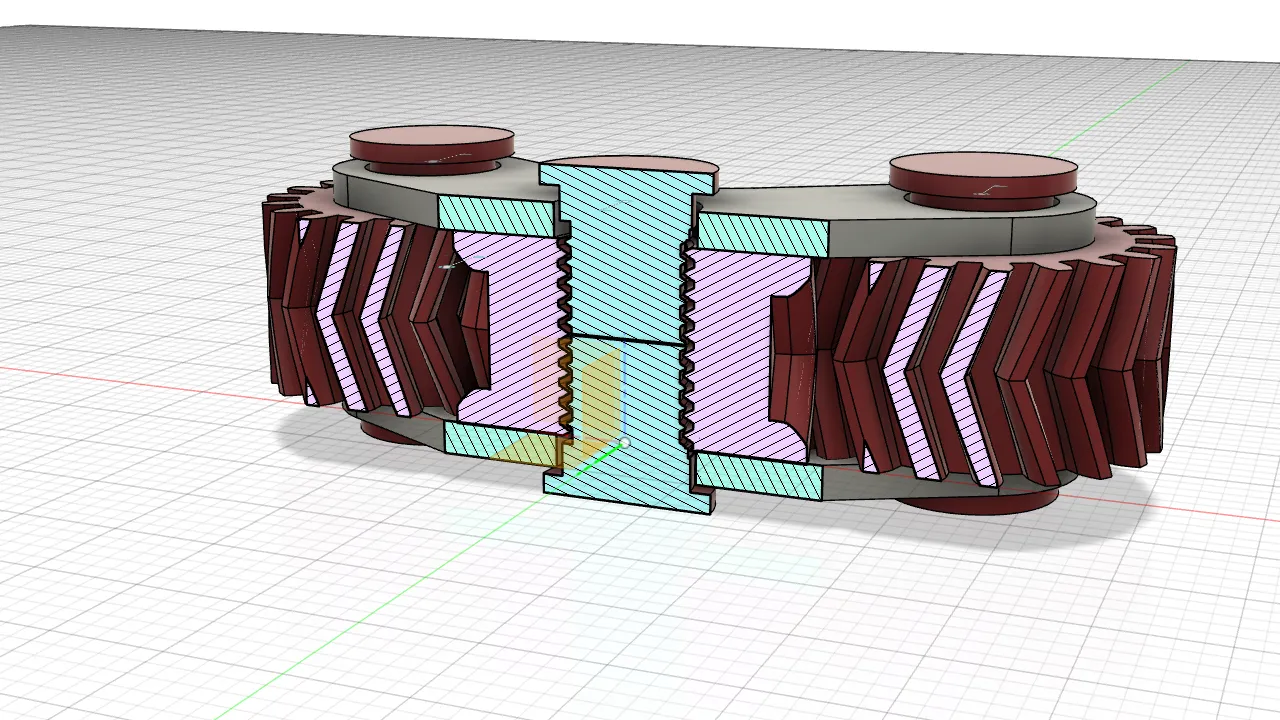Select the lower-right cyan hatched plate section
The width and height of the screenshot is (1280, 720).
click(x=760, y=475)
